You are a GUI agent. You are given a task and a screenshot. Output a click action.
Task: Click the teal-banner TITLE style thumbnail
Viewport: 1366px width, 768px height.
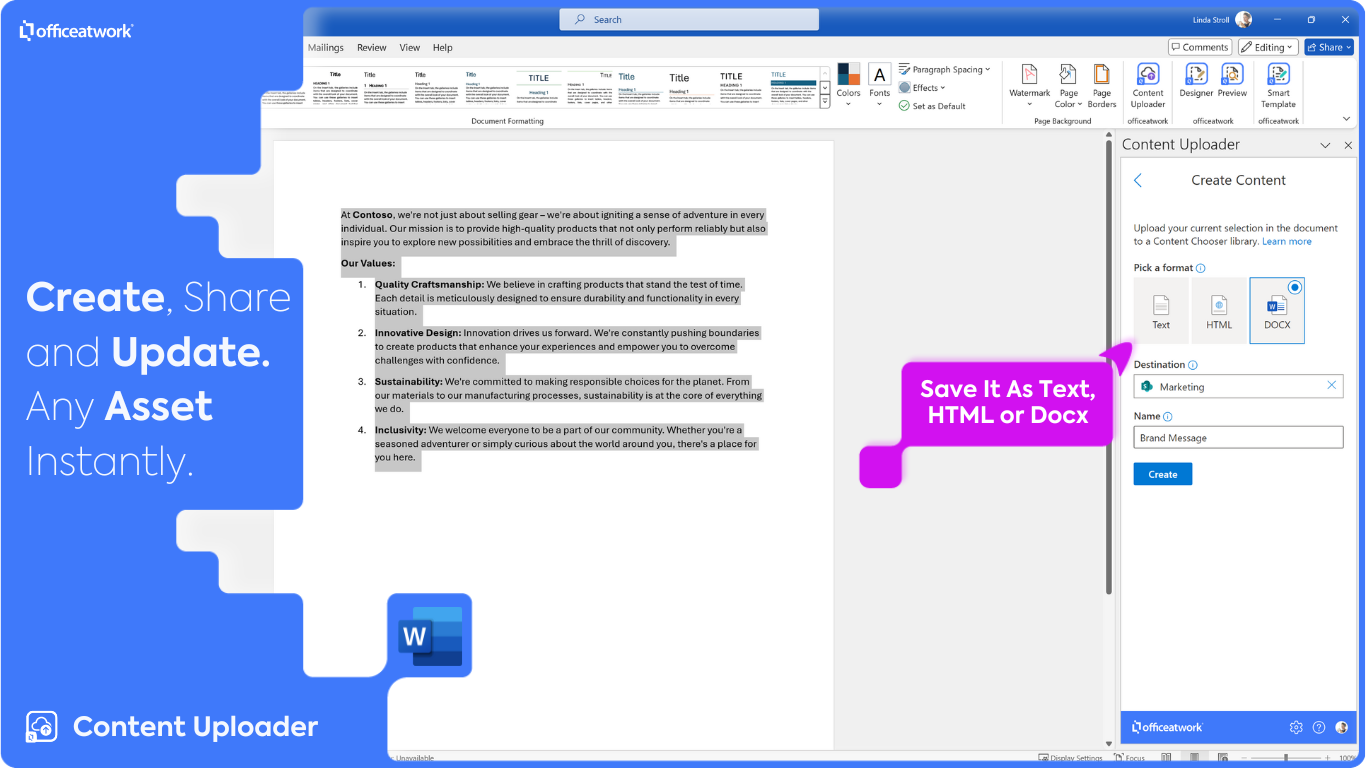[792, 86]
